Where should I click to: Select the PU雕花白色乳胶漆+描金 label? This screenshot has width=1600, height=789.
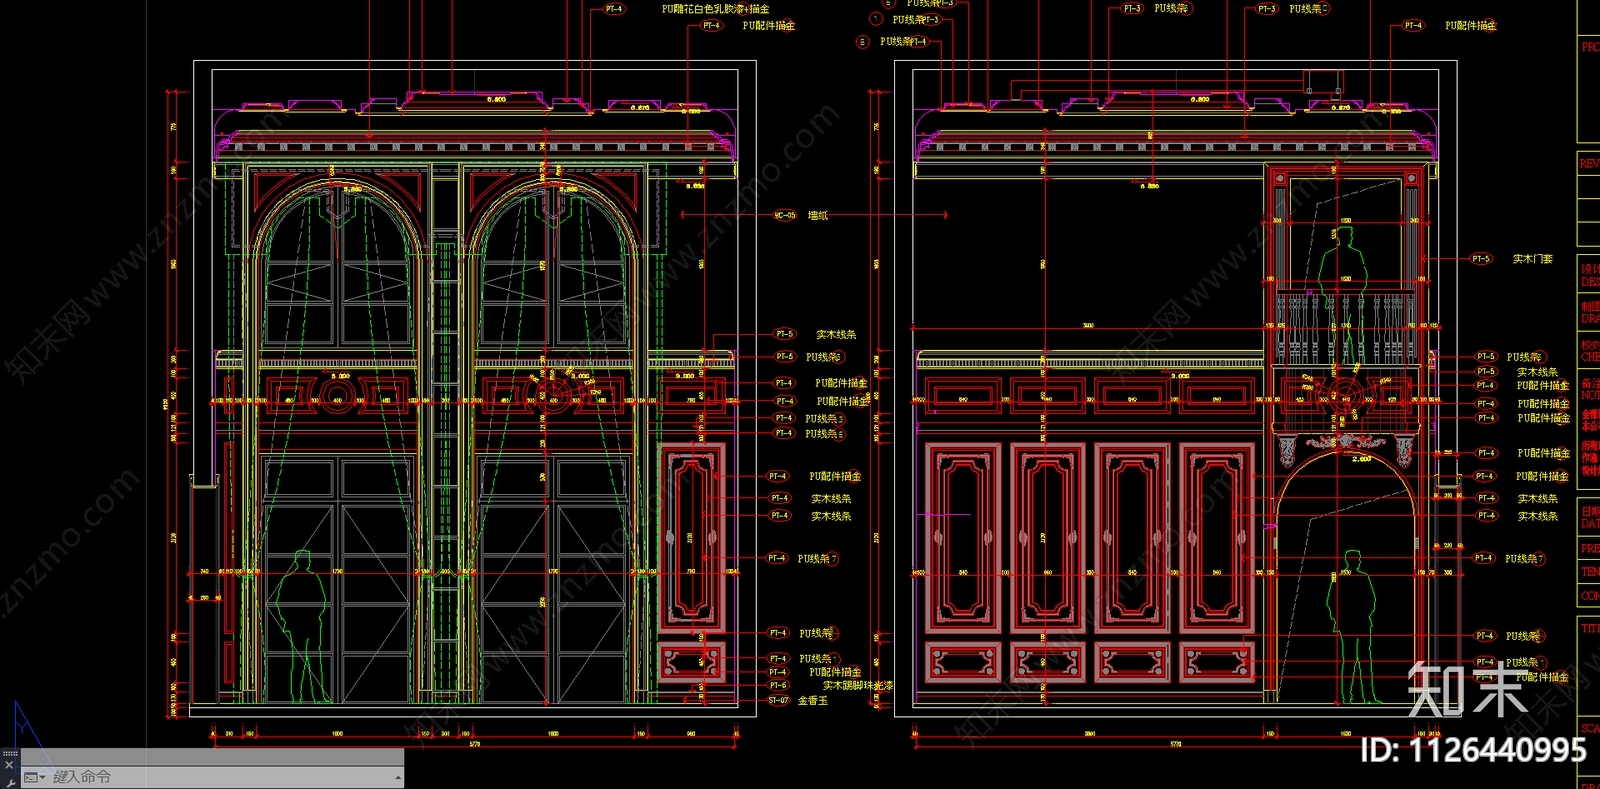(x=715, y=9)
